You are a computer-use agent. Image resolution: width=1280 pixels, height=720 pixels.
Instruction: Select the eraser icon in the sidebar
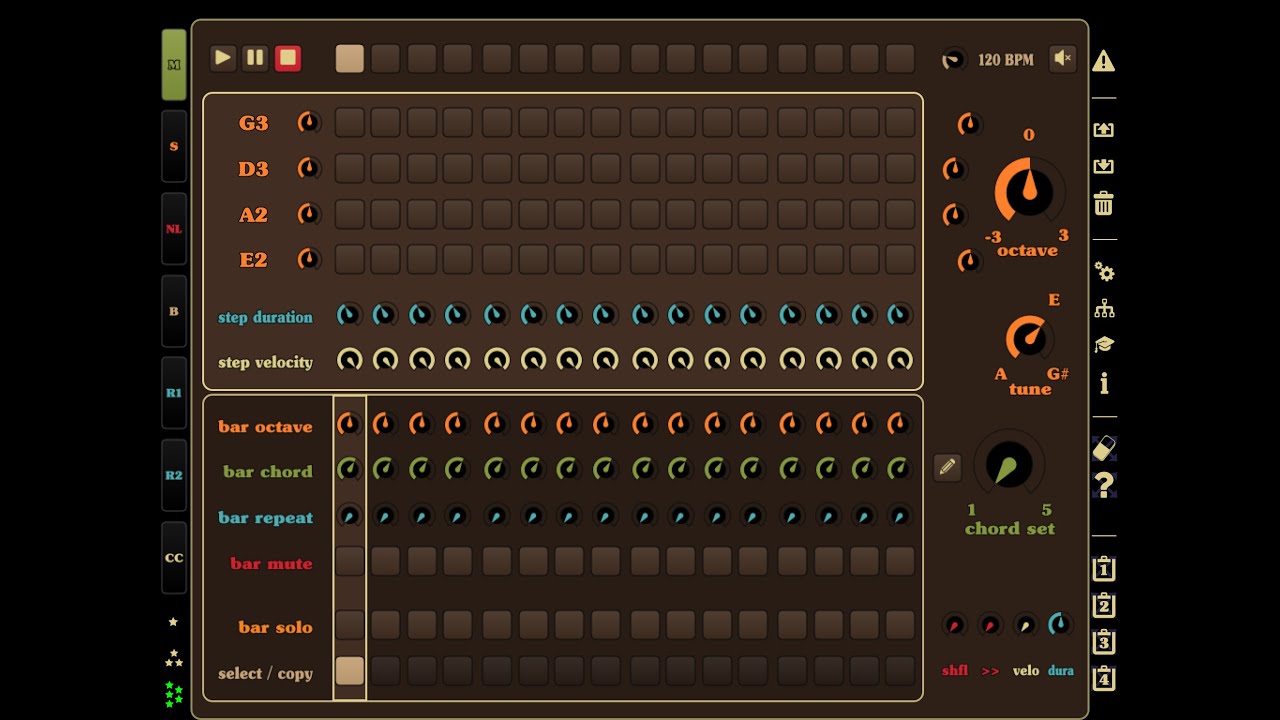click(x=1104, y=448)
